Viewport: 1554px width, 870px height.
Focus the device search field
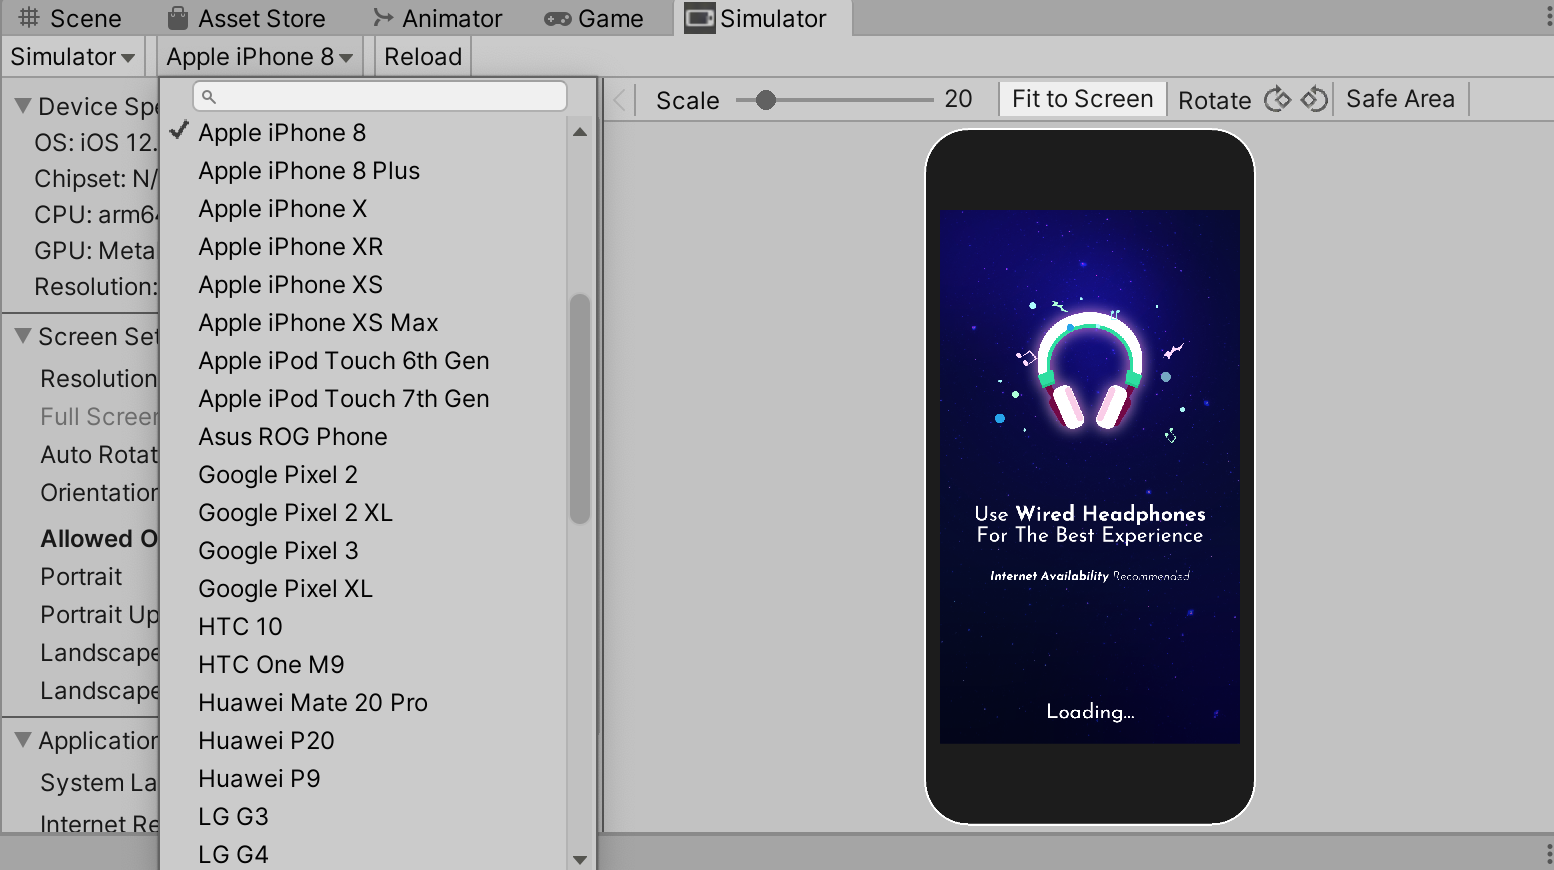click(x=380, y=97)
